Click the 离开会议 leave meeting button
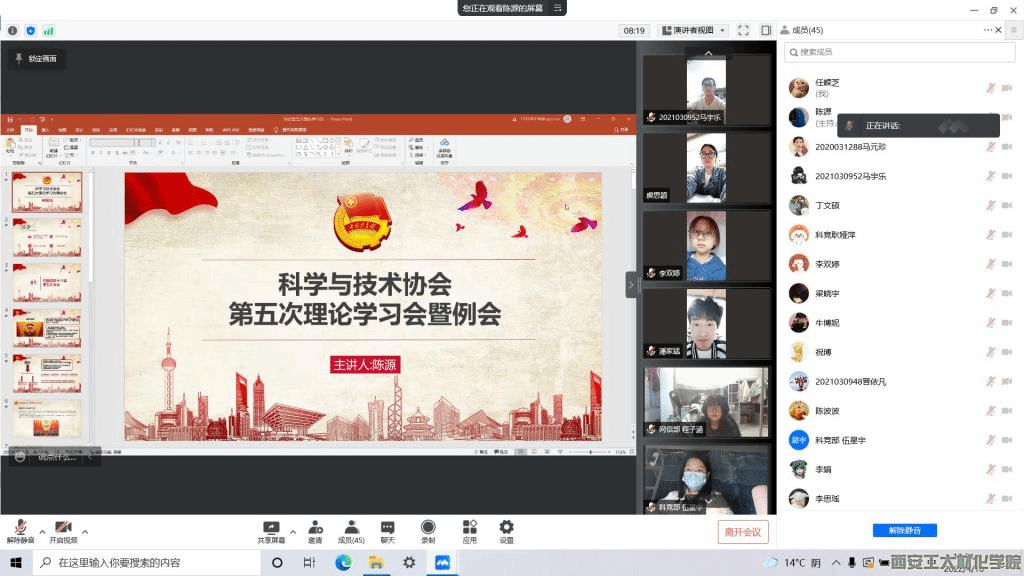The image size is (1024, 576). coord(743,532)
